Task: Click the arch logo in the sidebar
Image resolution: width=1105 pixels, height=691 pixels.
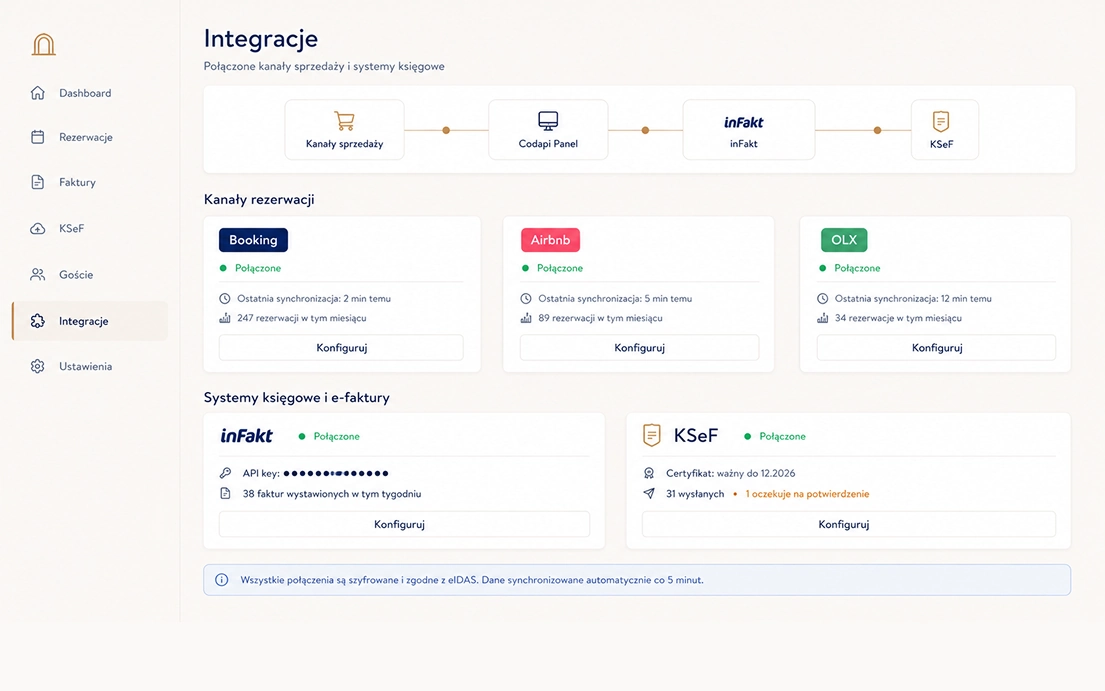Action: click(x=44, y=44)
